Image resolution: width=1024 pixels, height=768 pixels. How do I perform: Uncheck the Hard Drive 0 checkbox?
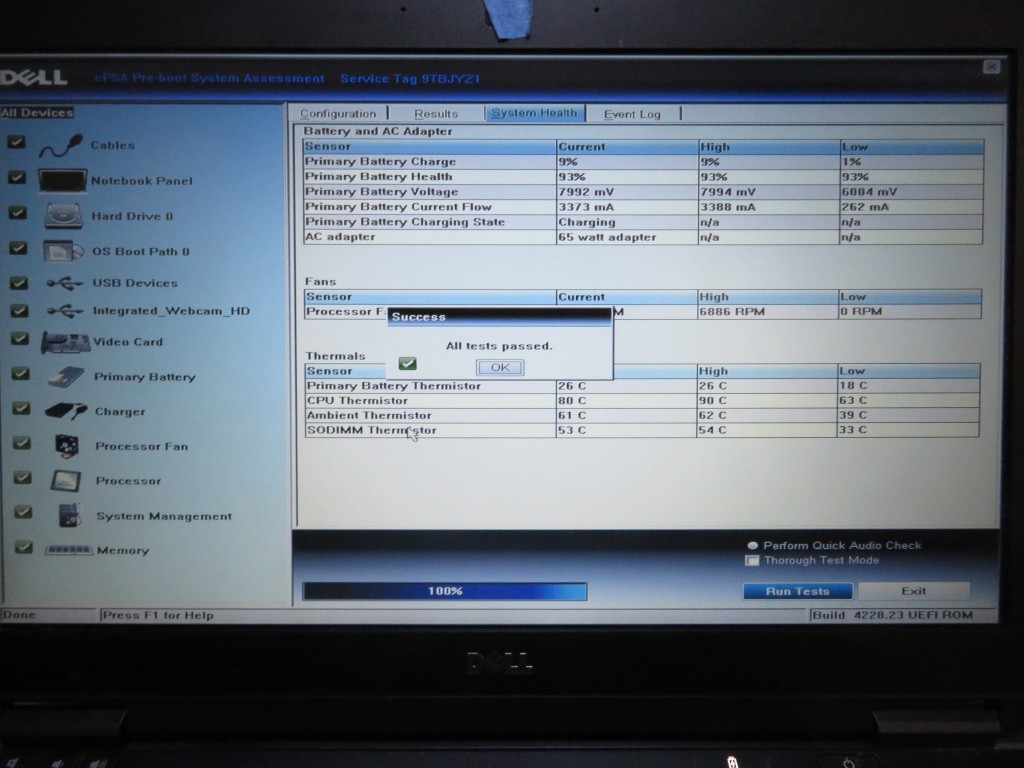[x=18, y=212]
